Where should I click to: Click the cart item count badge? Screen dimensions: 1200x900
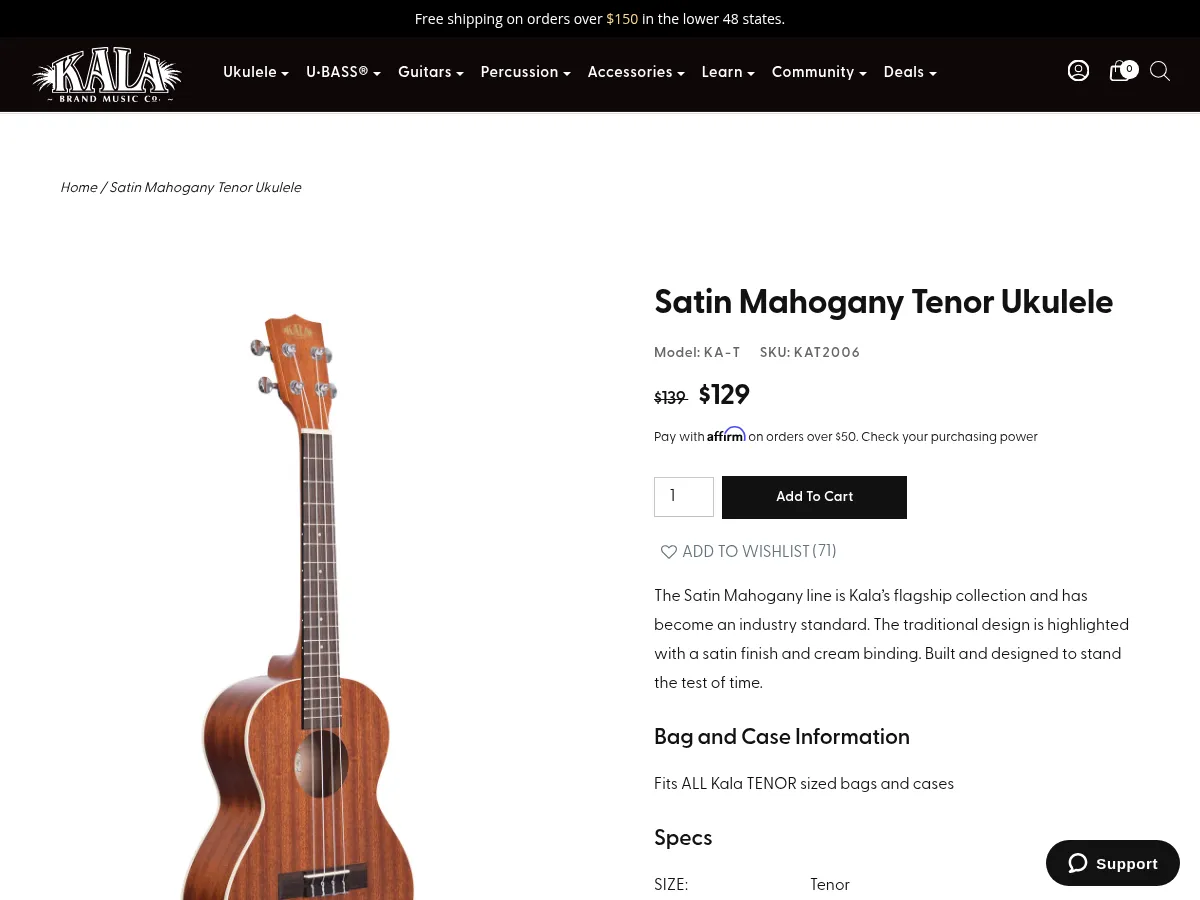[1129, 68]
